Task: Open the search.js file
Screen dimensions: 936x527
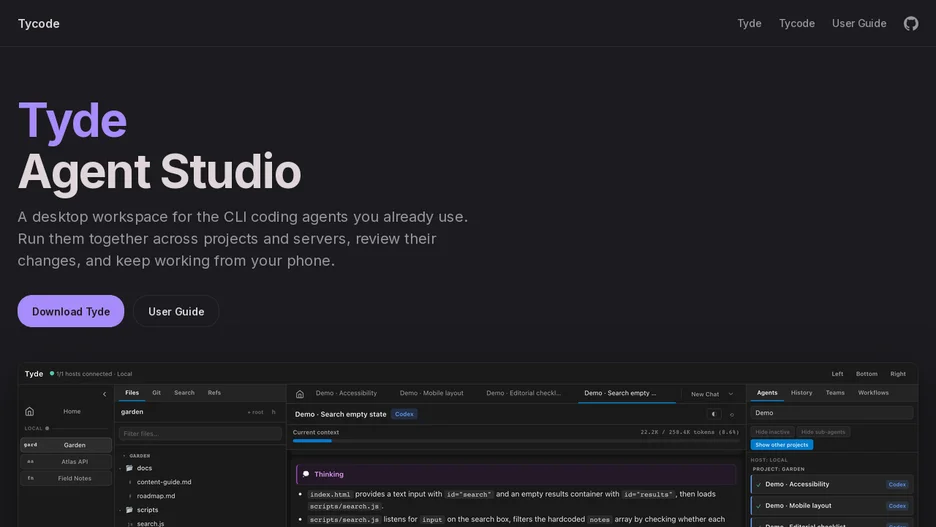Action: pyautogui.click(x=150, y=523)
